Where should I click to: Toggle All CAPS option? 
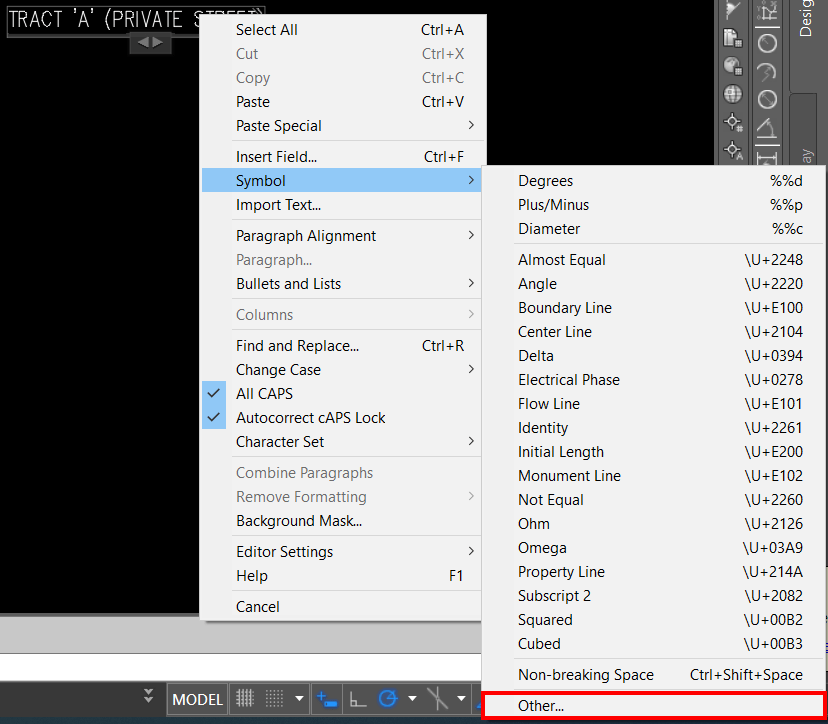click(x=341, y=393)
